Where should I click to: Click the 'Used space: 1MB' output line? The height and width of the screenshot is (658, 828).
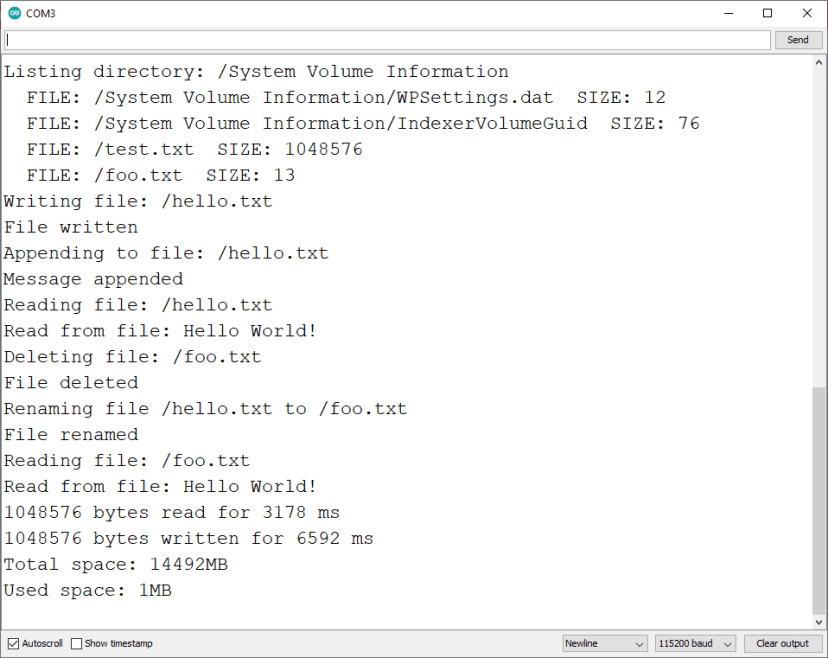click(88, 591)
